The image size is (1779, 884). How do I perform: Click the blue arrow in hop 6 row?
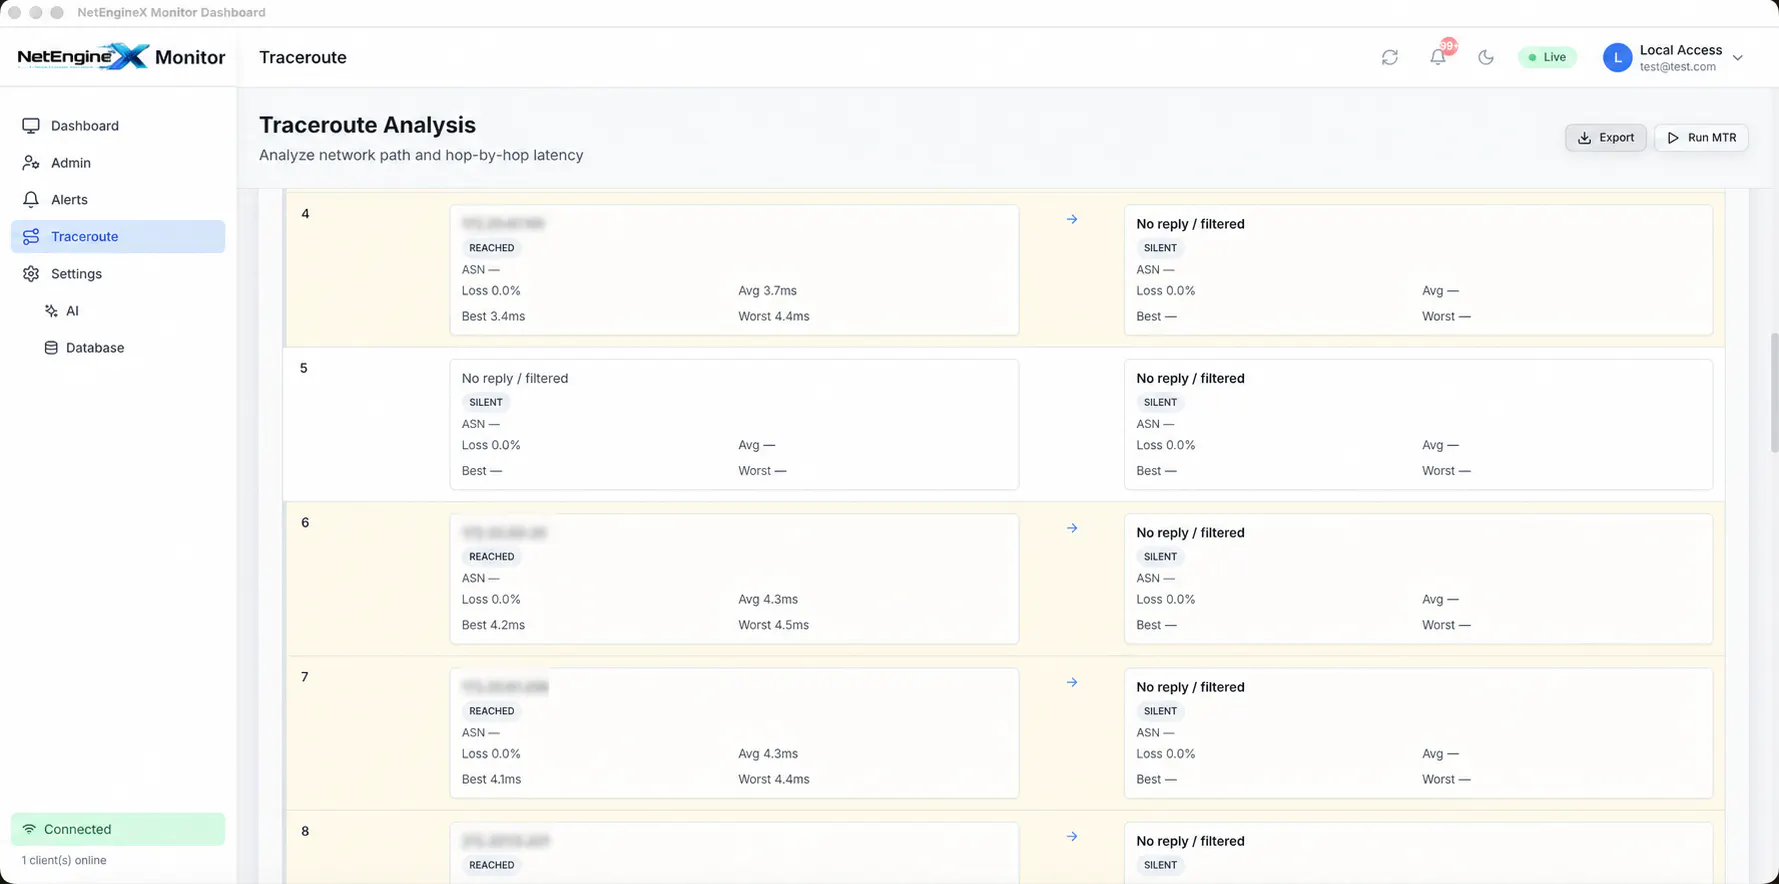click(x=1072, y=528)
